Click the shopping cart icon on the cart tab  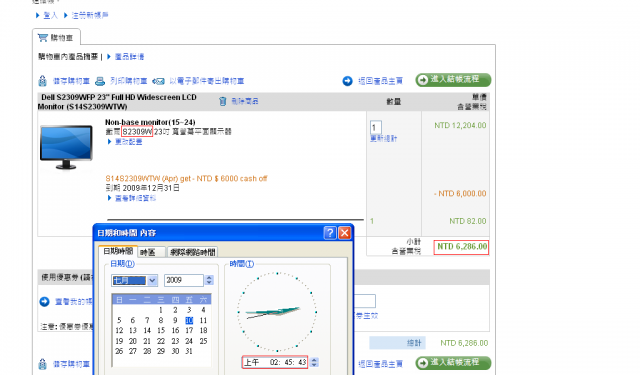click(x=42, y=38)
